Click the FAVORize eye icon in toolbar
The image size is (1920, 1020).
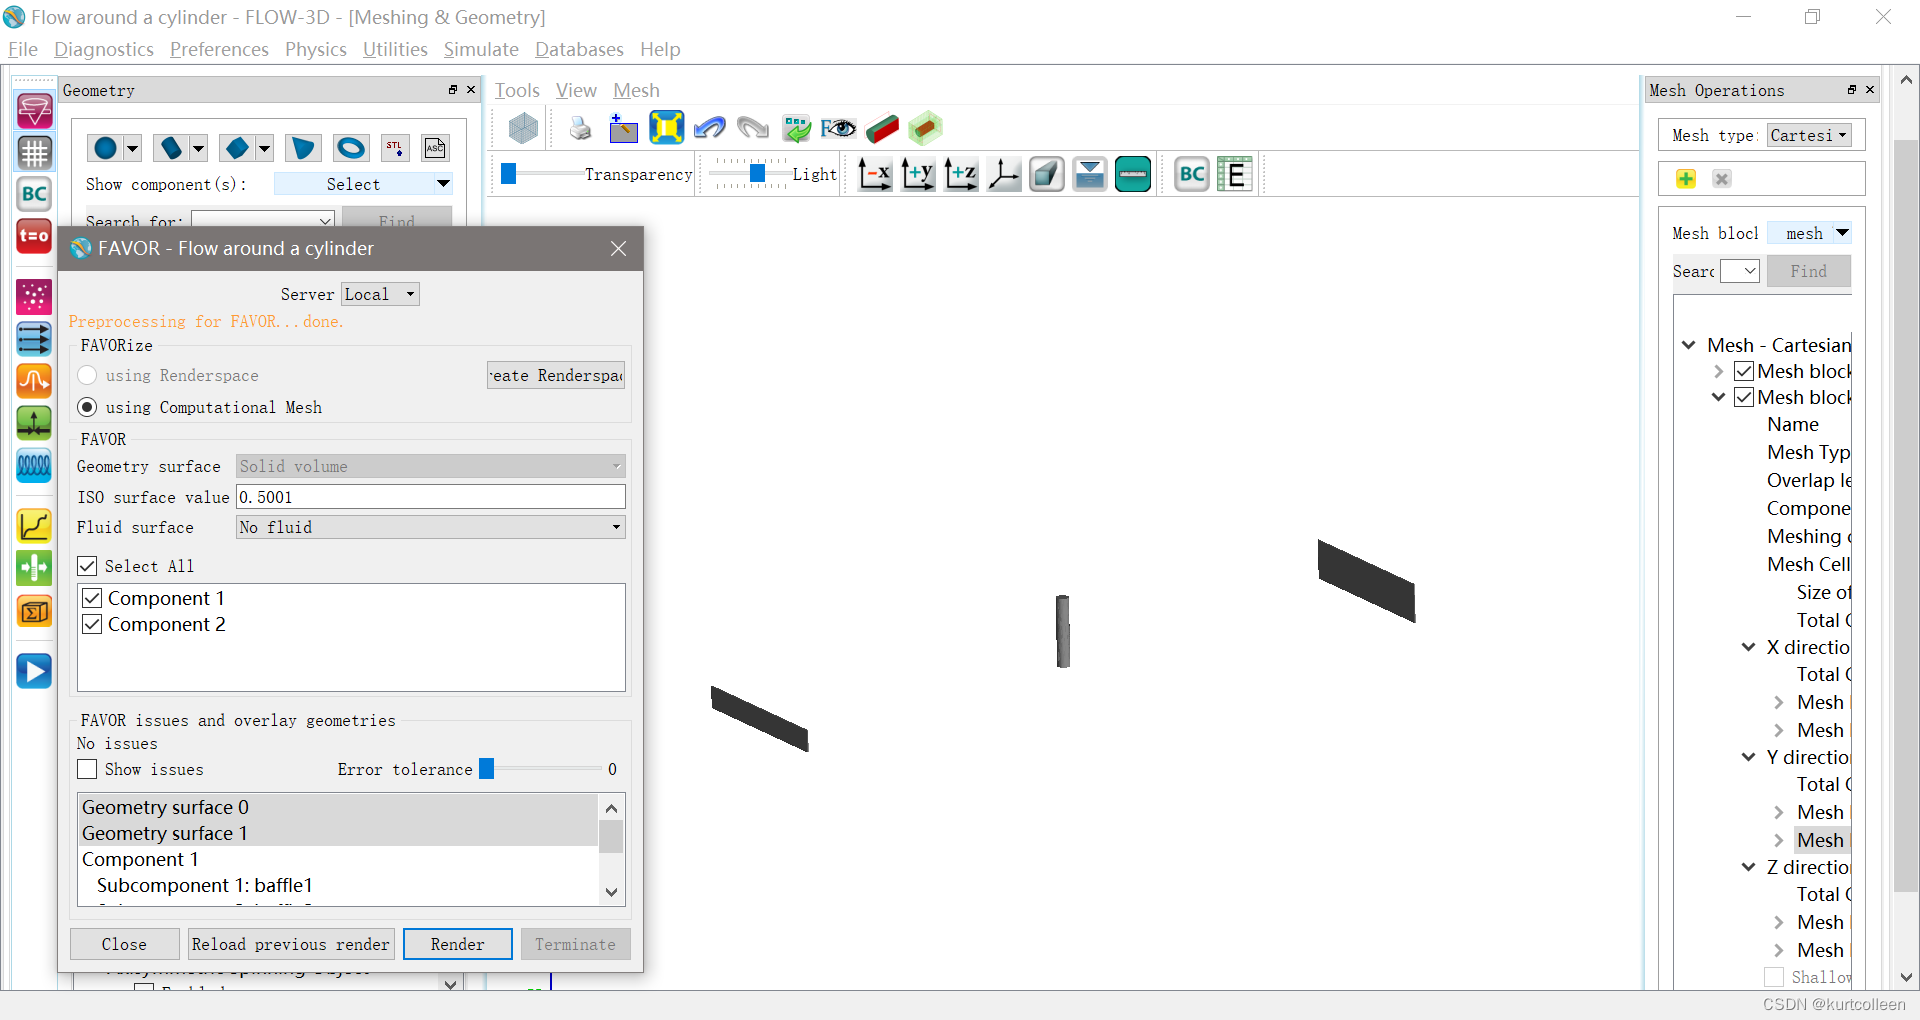(838, 129)
